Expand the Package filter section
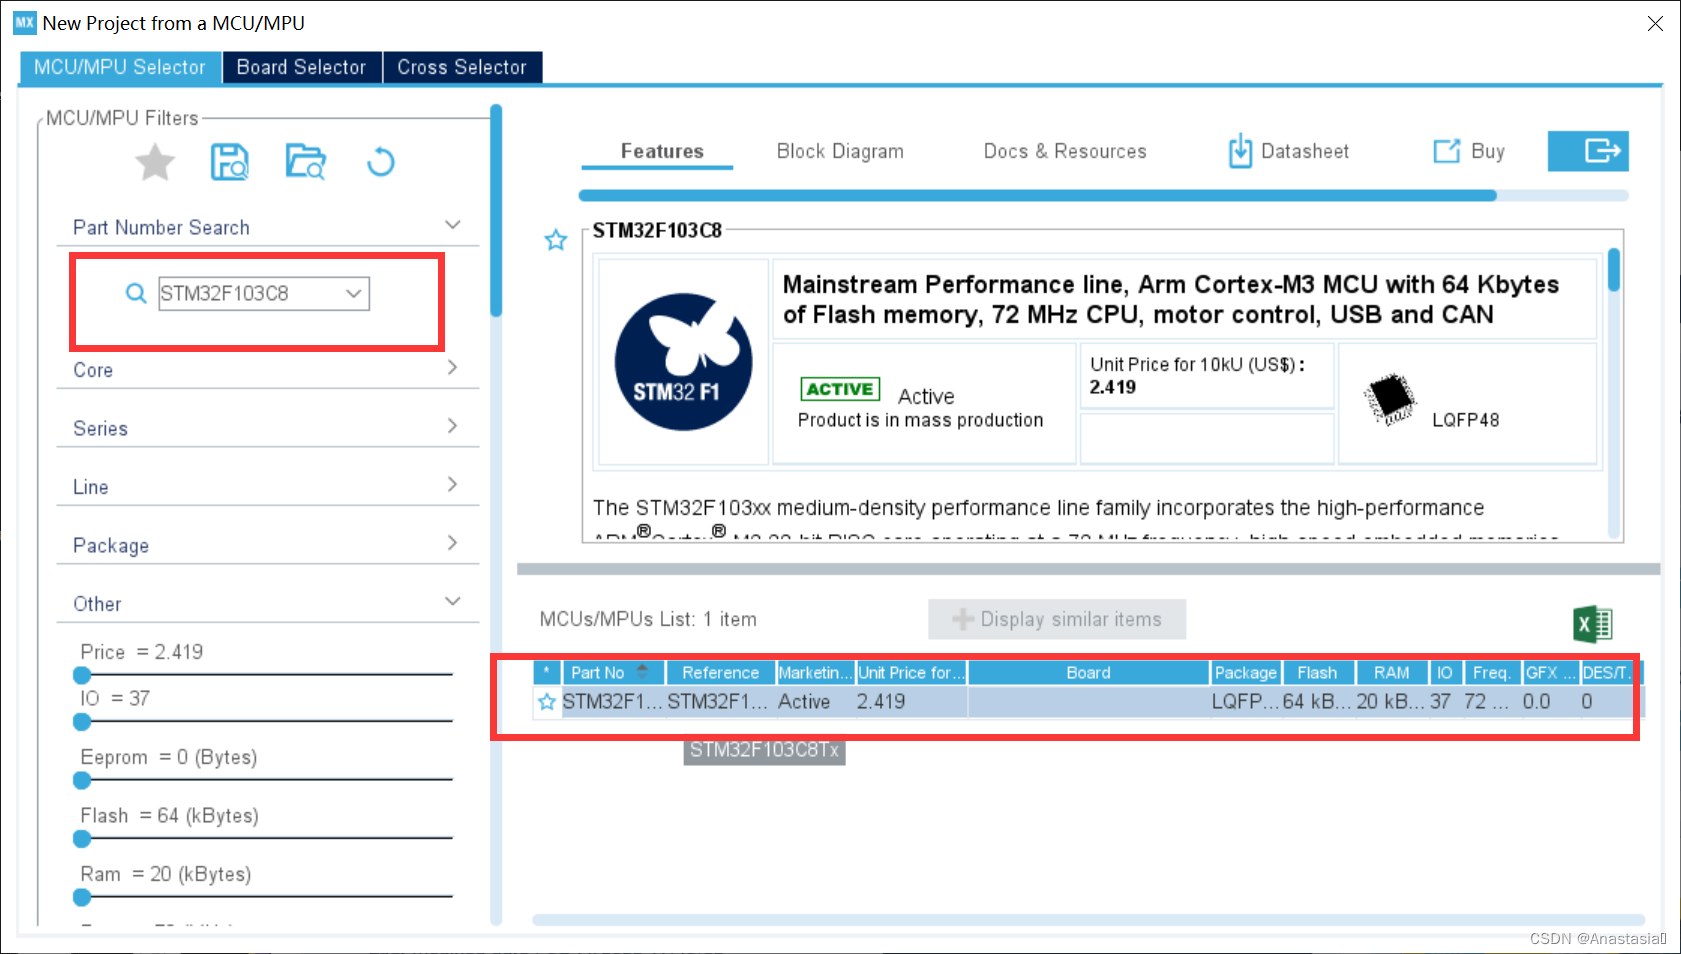This screenshot has height=954, width=1681. pos(452,543)
